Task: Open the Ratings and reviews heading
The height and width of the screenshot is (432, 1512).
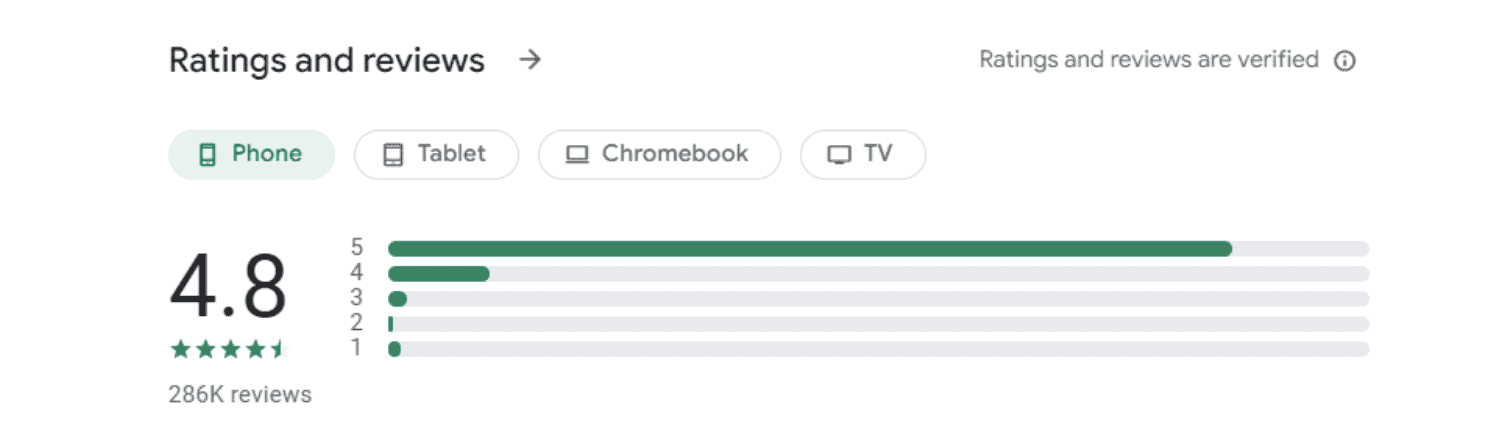Action: [327, 60]
